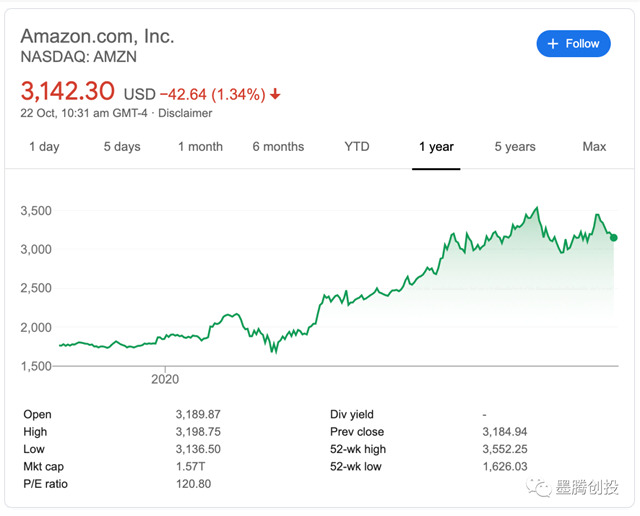Click the green end-point dot on chart
This screenshot has width=640, height=516.
613,238
